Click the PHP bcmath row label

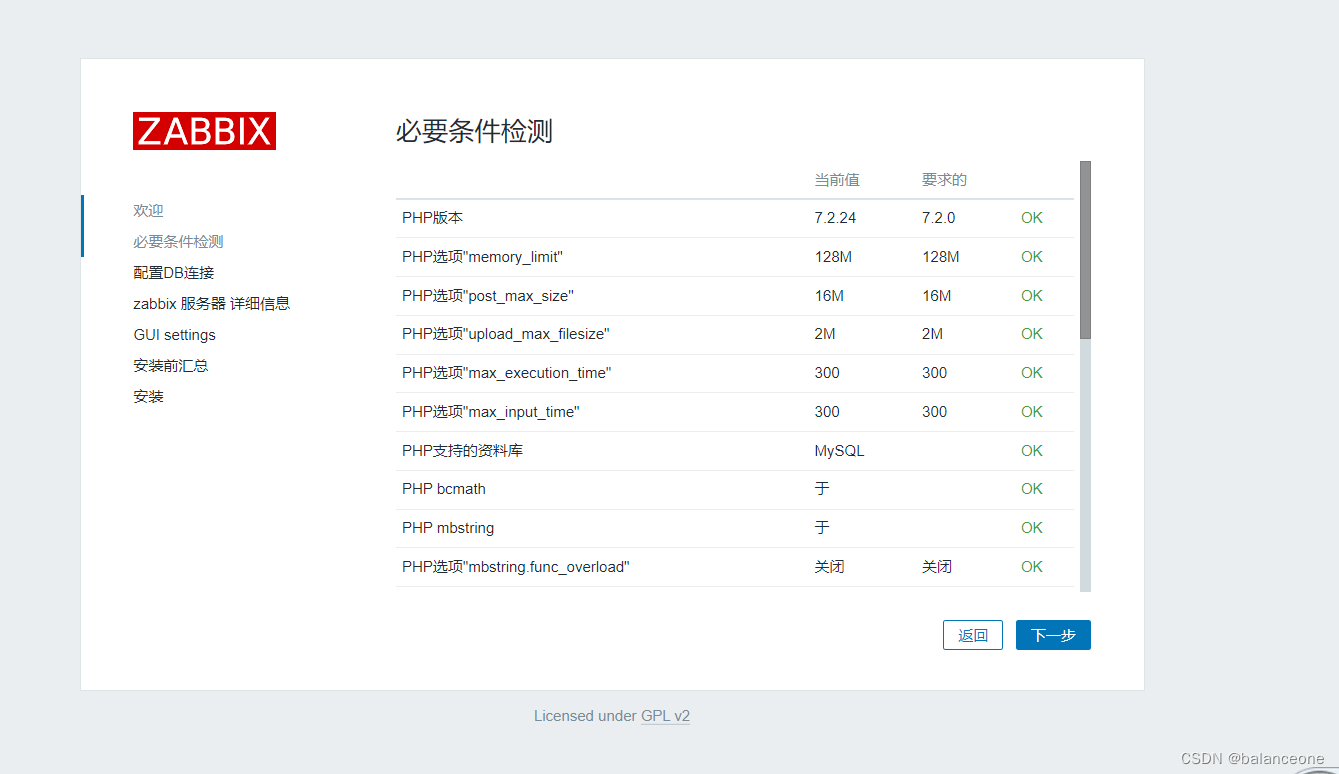click(x=444, y=489)
